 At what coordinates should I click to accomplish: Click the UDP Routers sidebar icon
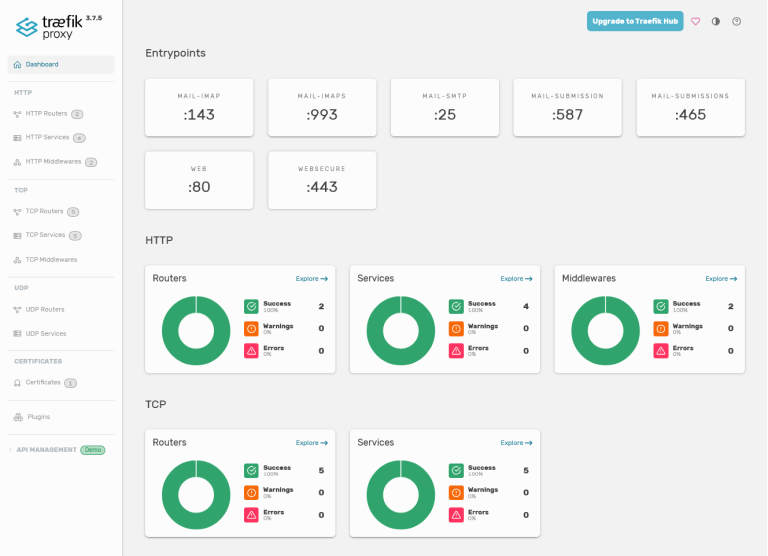(x=17, y=310)
